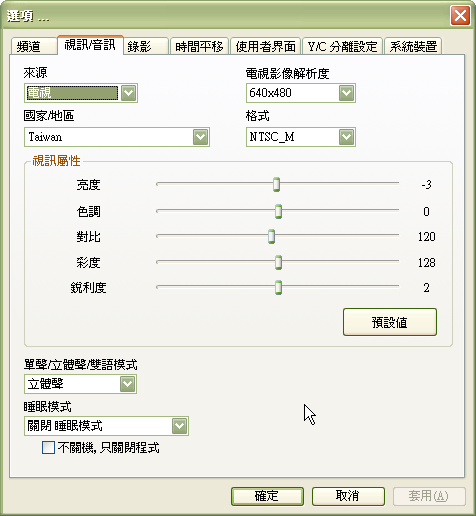Open the 格式 NTSC_M dropdown arrow
The image size is (476, 516).
tap(347, 137)
